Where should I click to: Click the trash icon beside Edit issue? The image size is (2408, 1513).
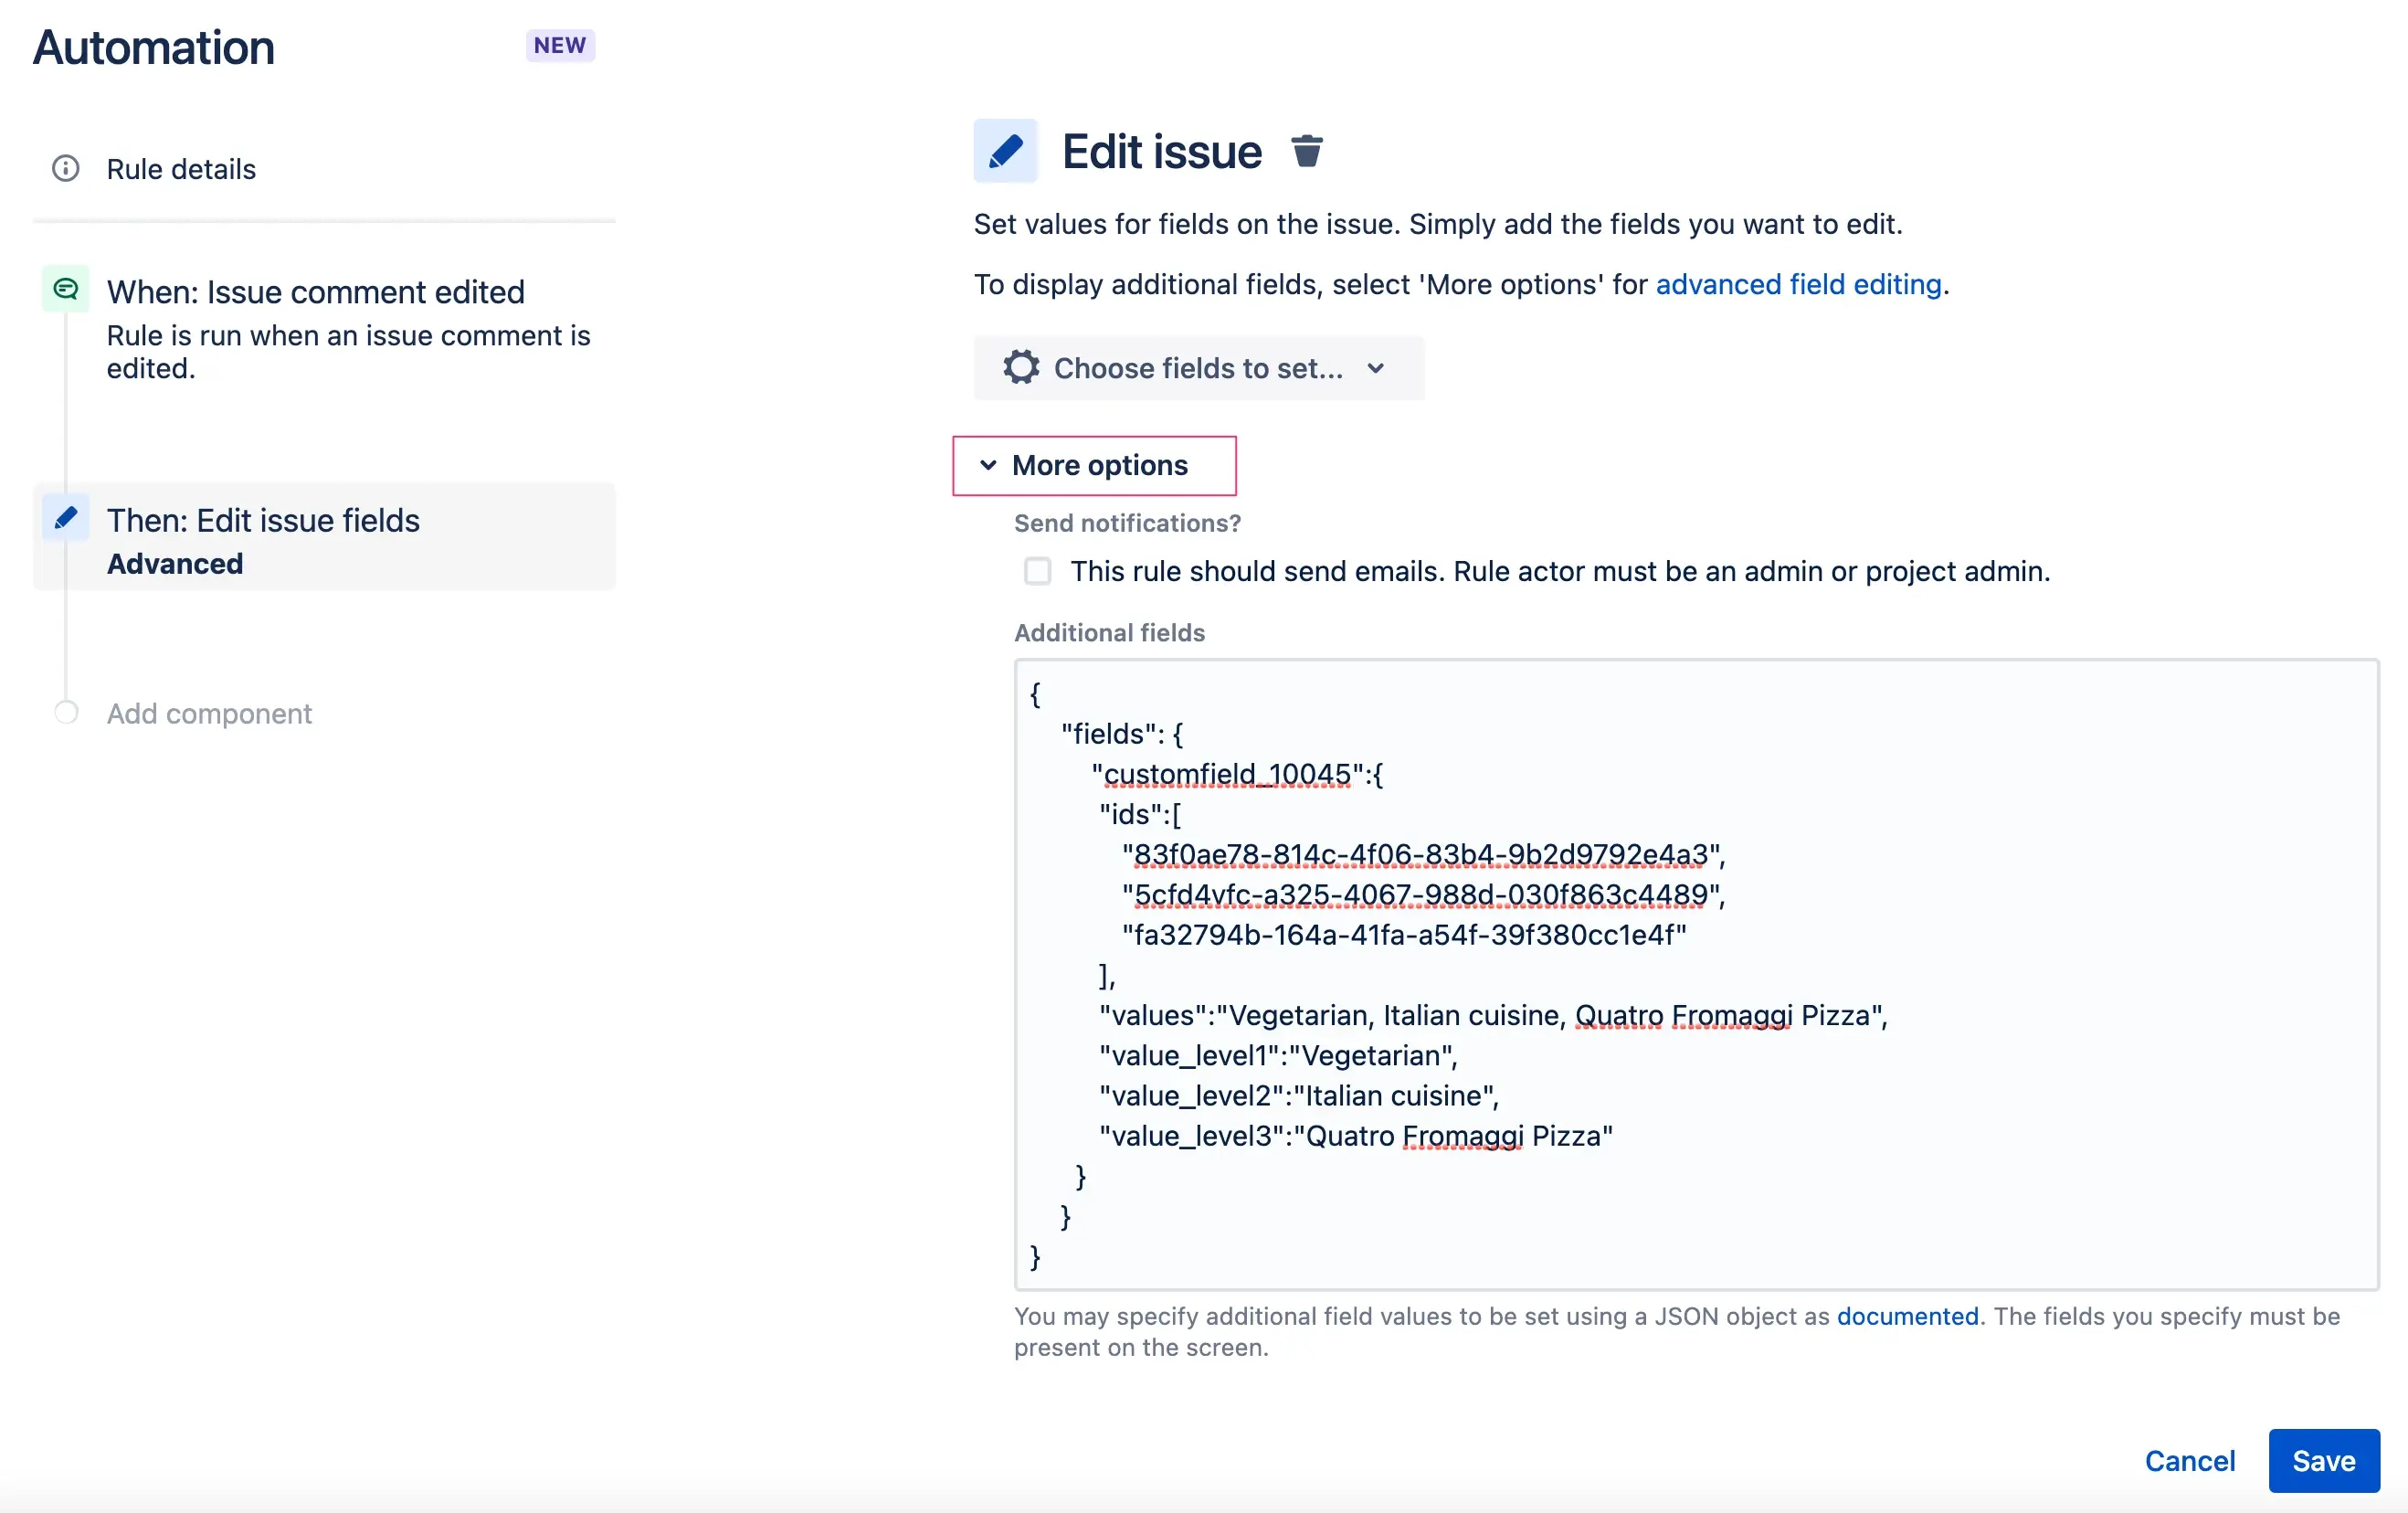tap(1306, 152)
